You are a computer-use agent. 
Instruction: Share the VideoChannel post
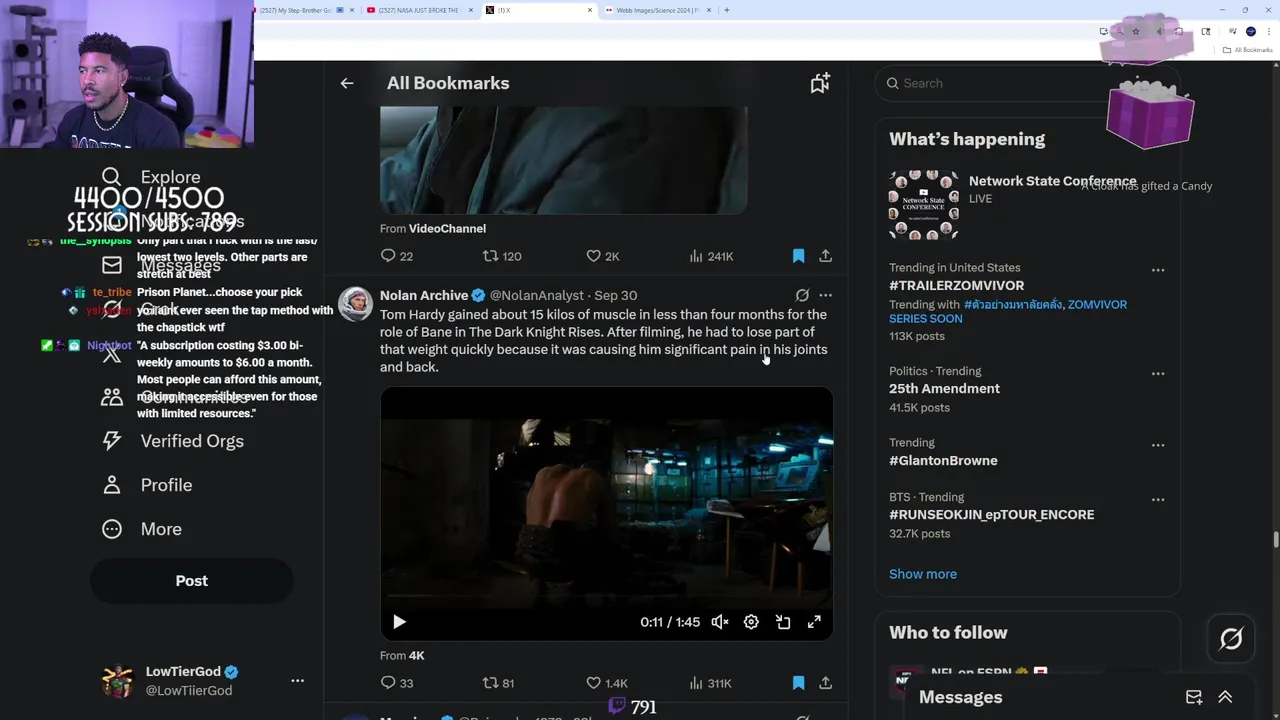(825, 256)
